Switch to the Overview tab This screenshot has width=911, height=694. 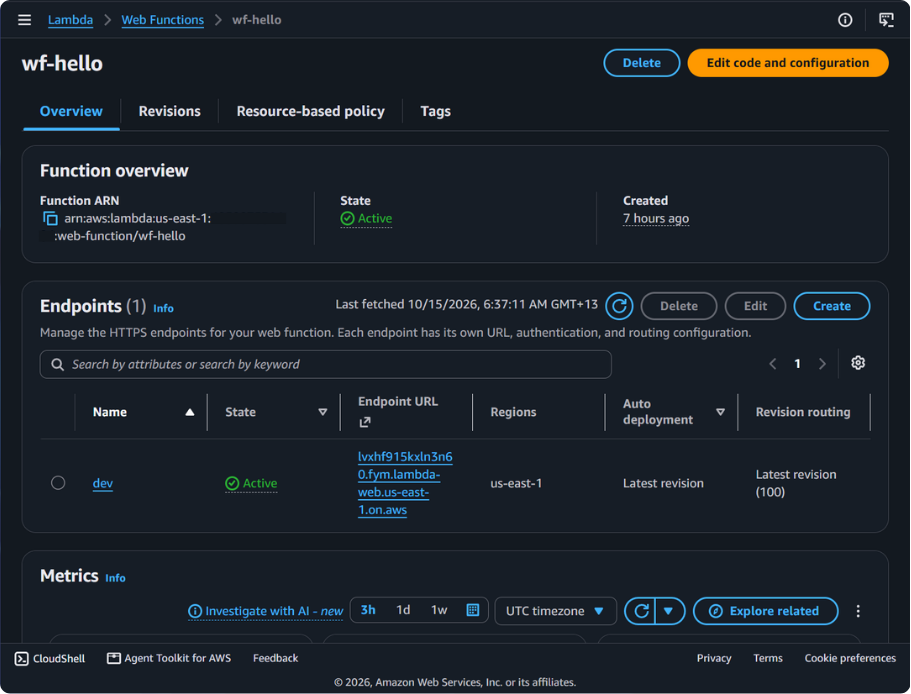click(71, 112)
